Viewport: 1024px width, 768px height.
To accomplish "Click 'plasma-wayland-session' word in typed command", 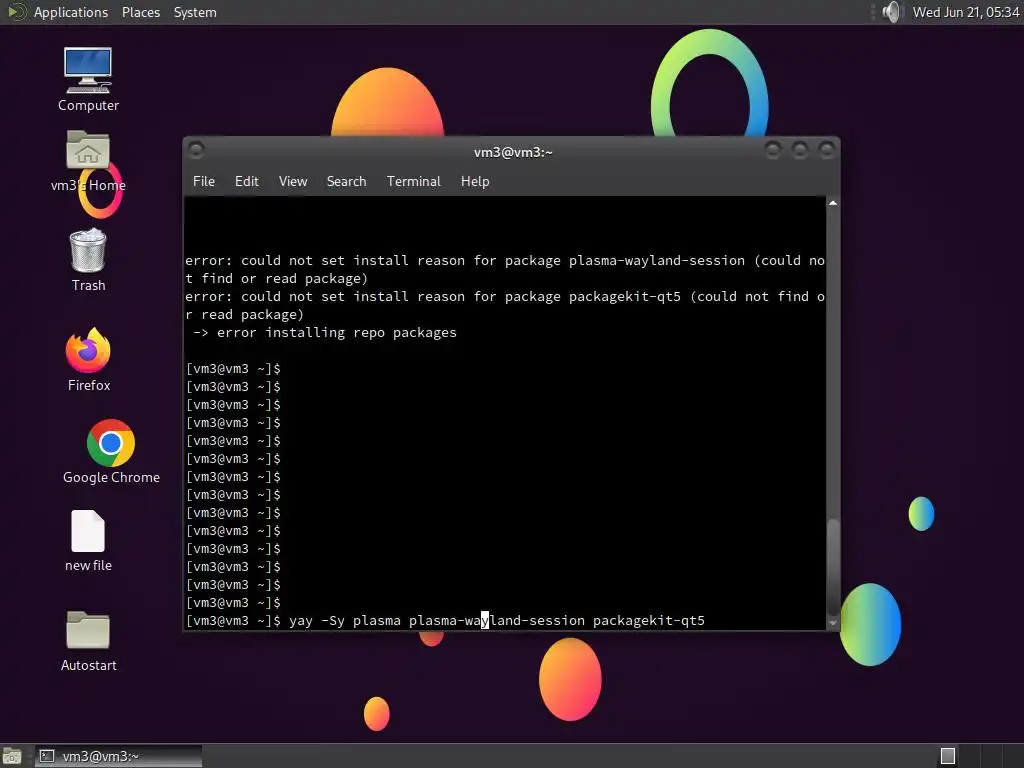I will point(496,620).
